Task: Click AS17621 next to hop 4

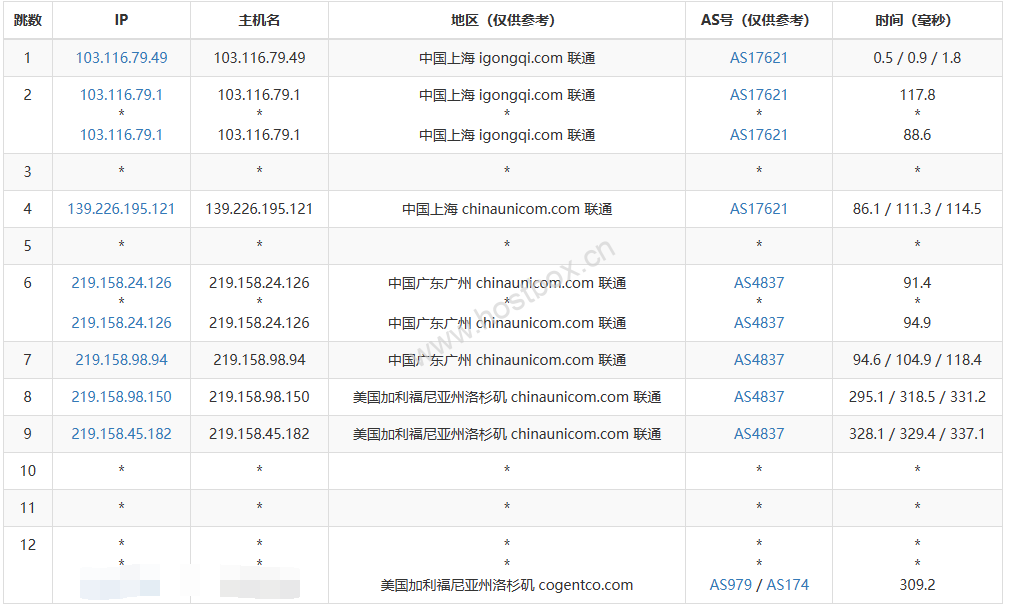Action: (x=758, y=209)
